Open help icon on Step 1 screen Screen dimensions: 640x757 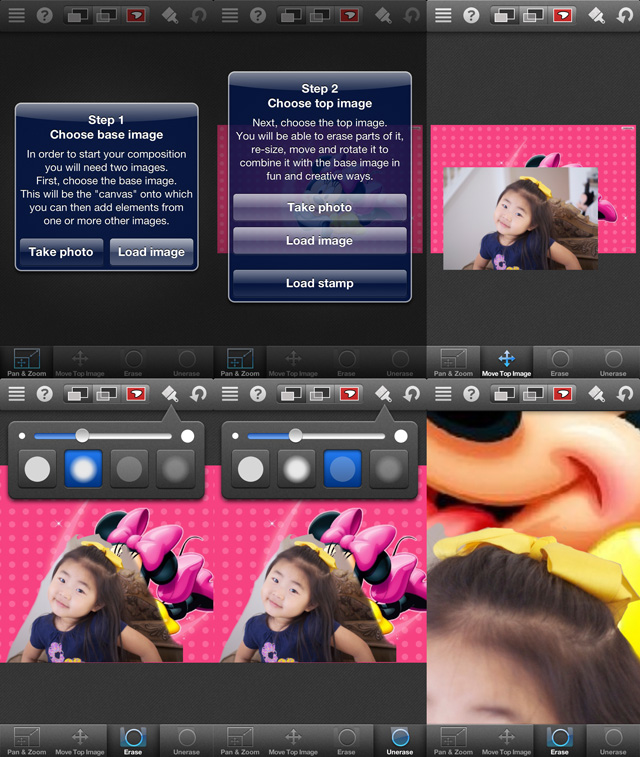tap(44, 15)
